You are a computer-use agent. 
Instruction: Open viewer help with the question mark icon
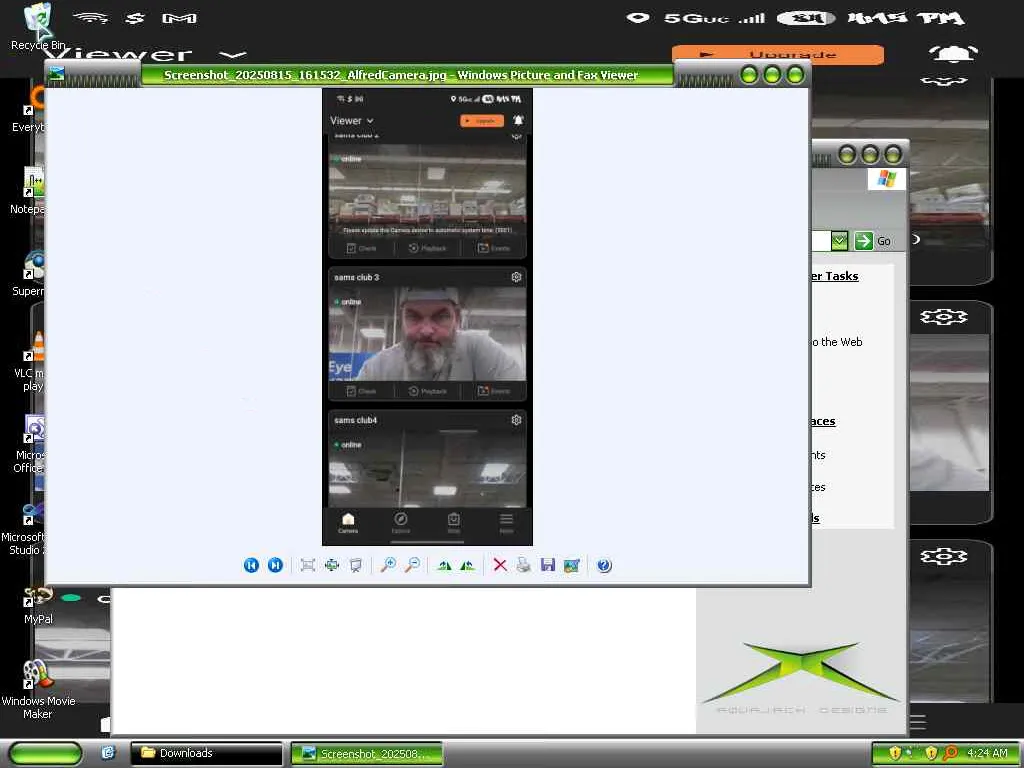pyautogui.click(x=605, y=565)
